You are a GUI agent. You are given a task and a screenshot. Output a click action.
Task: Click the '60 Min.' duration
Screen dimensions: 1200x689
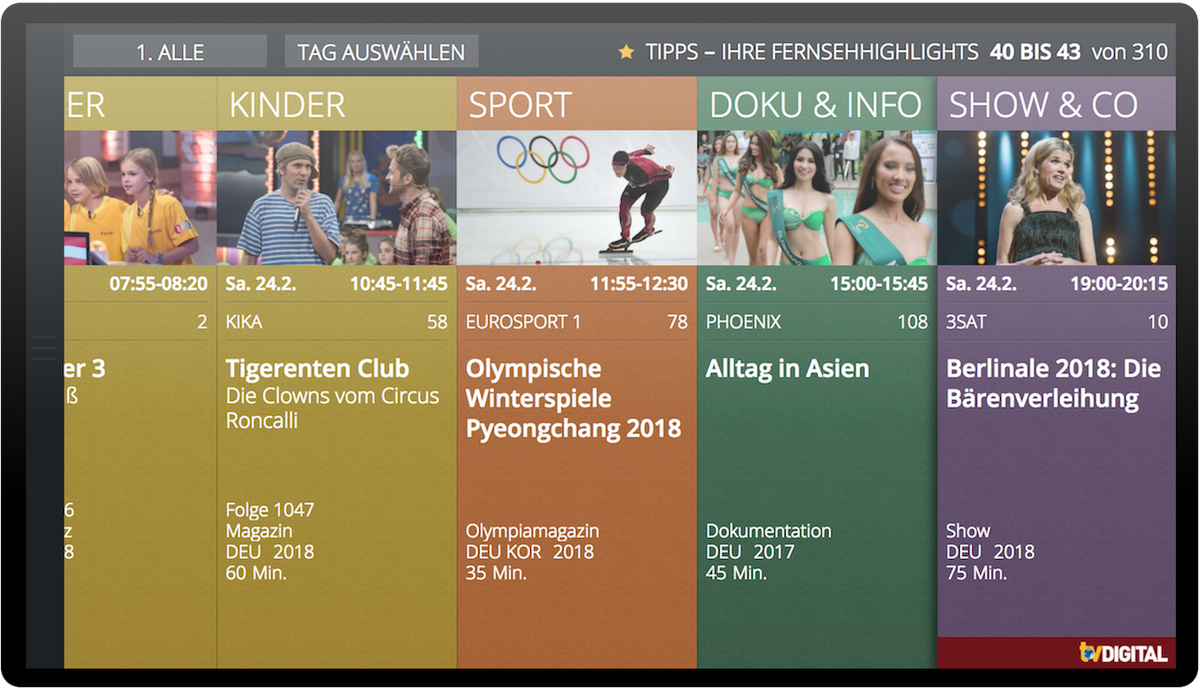tap(256, 574)
